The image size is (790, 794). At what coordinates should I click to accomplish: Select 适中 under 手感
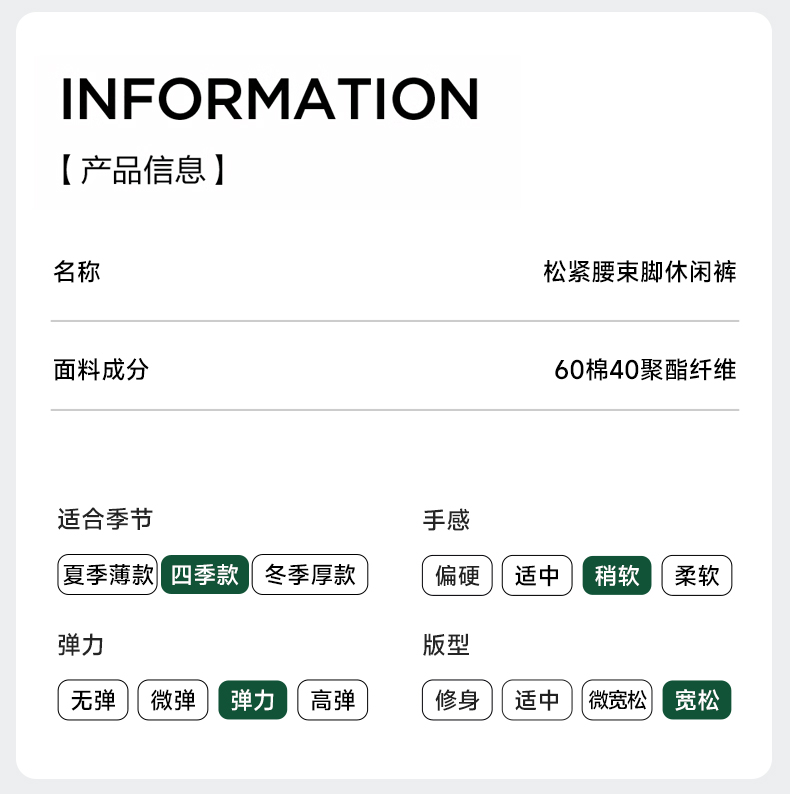tap(537, 576)
